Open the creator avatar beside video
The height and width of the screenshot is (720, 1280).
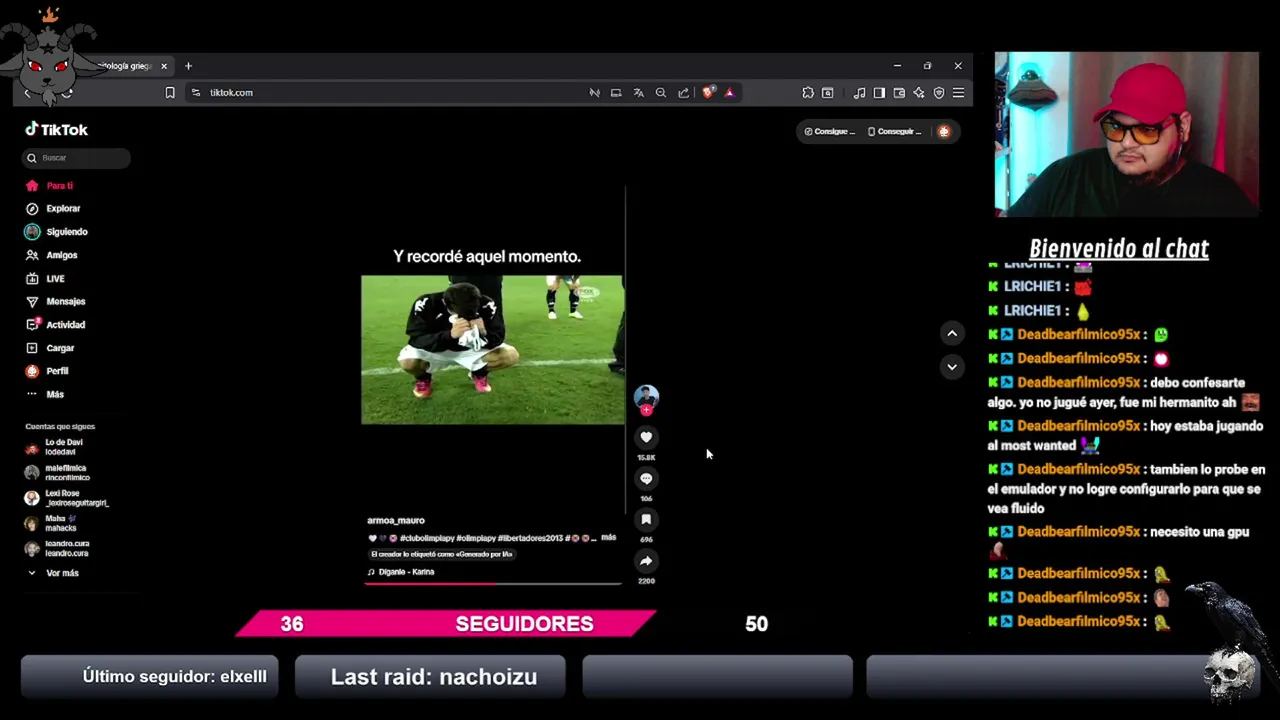[x=646, y=396]
